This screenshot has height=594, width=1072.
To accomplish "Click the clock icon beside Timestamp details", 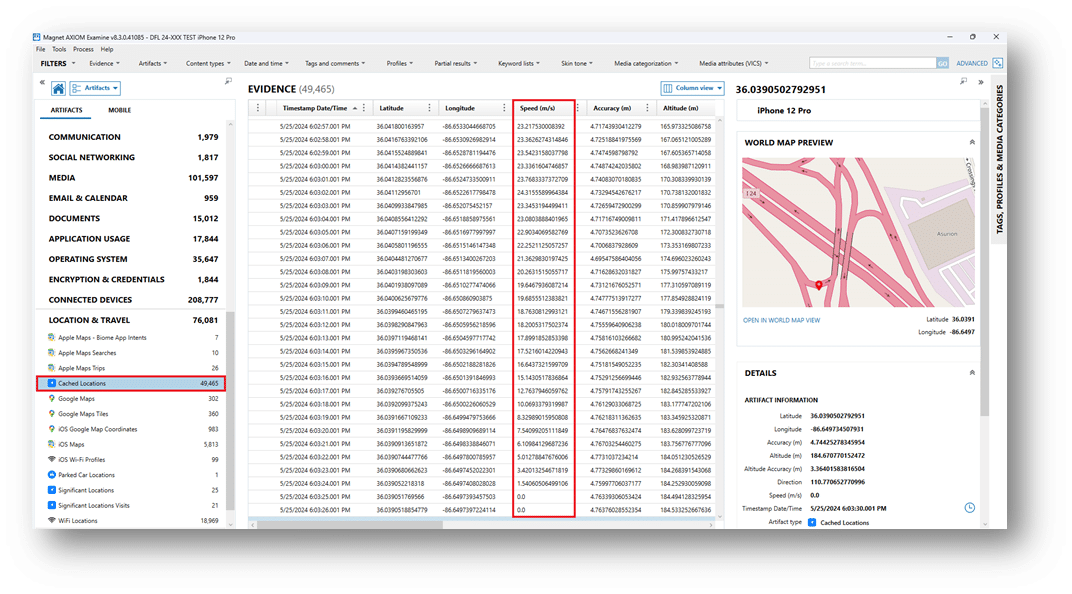I will tap(968, 507).
